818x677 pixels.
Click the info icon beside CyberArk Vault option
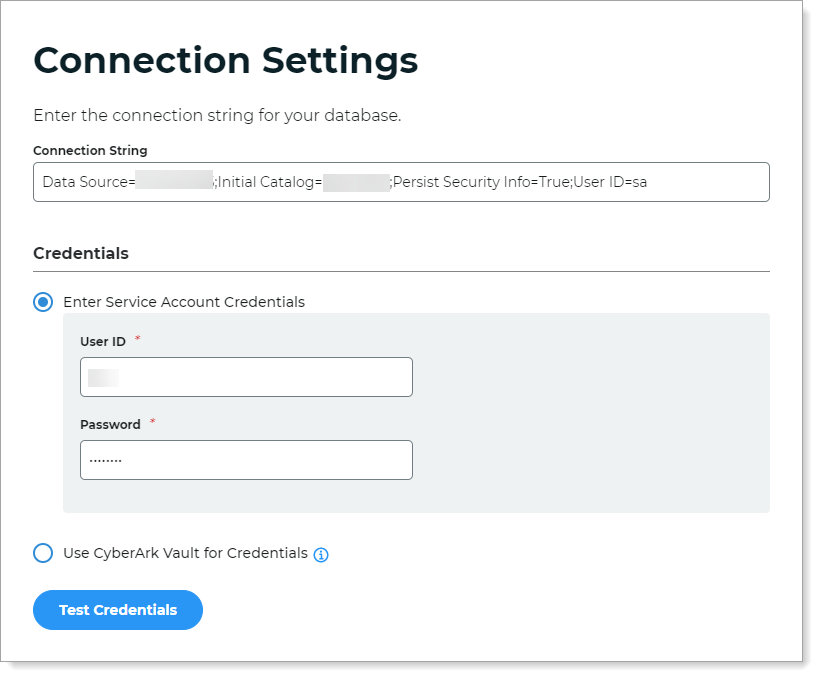(321, 554)
